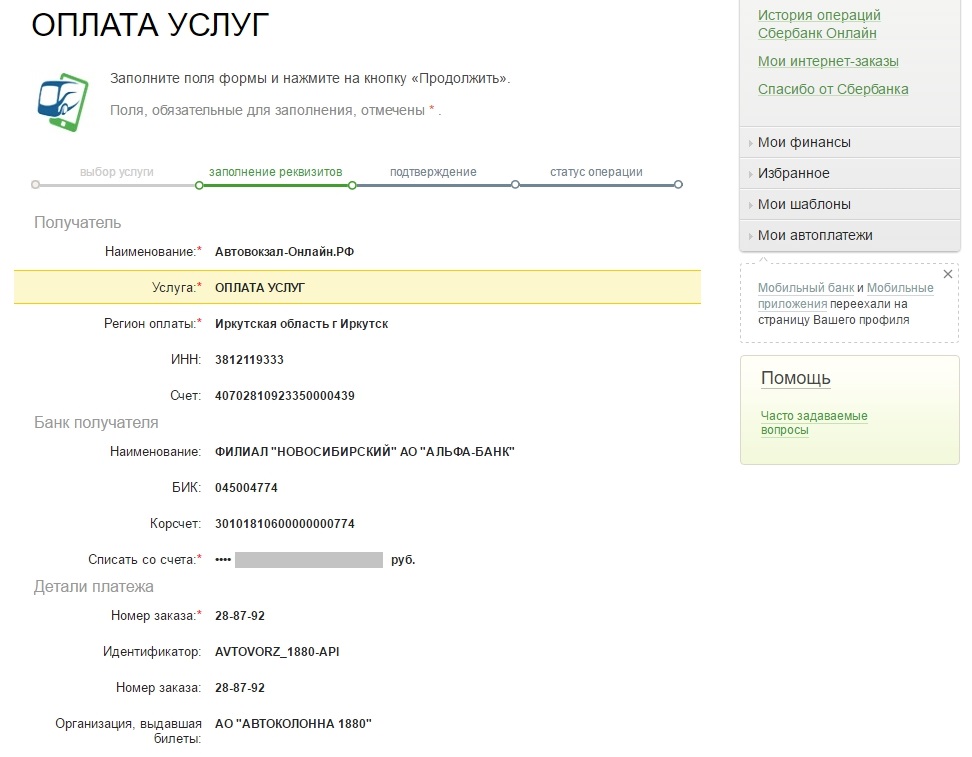Click the highlighted ОПЛАТА УСЛУГ service value
This screenshot has width=972, height=757.
(x=260, y=288)
